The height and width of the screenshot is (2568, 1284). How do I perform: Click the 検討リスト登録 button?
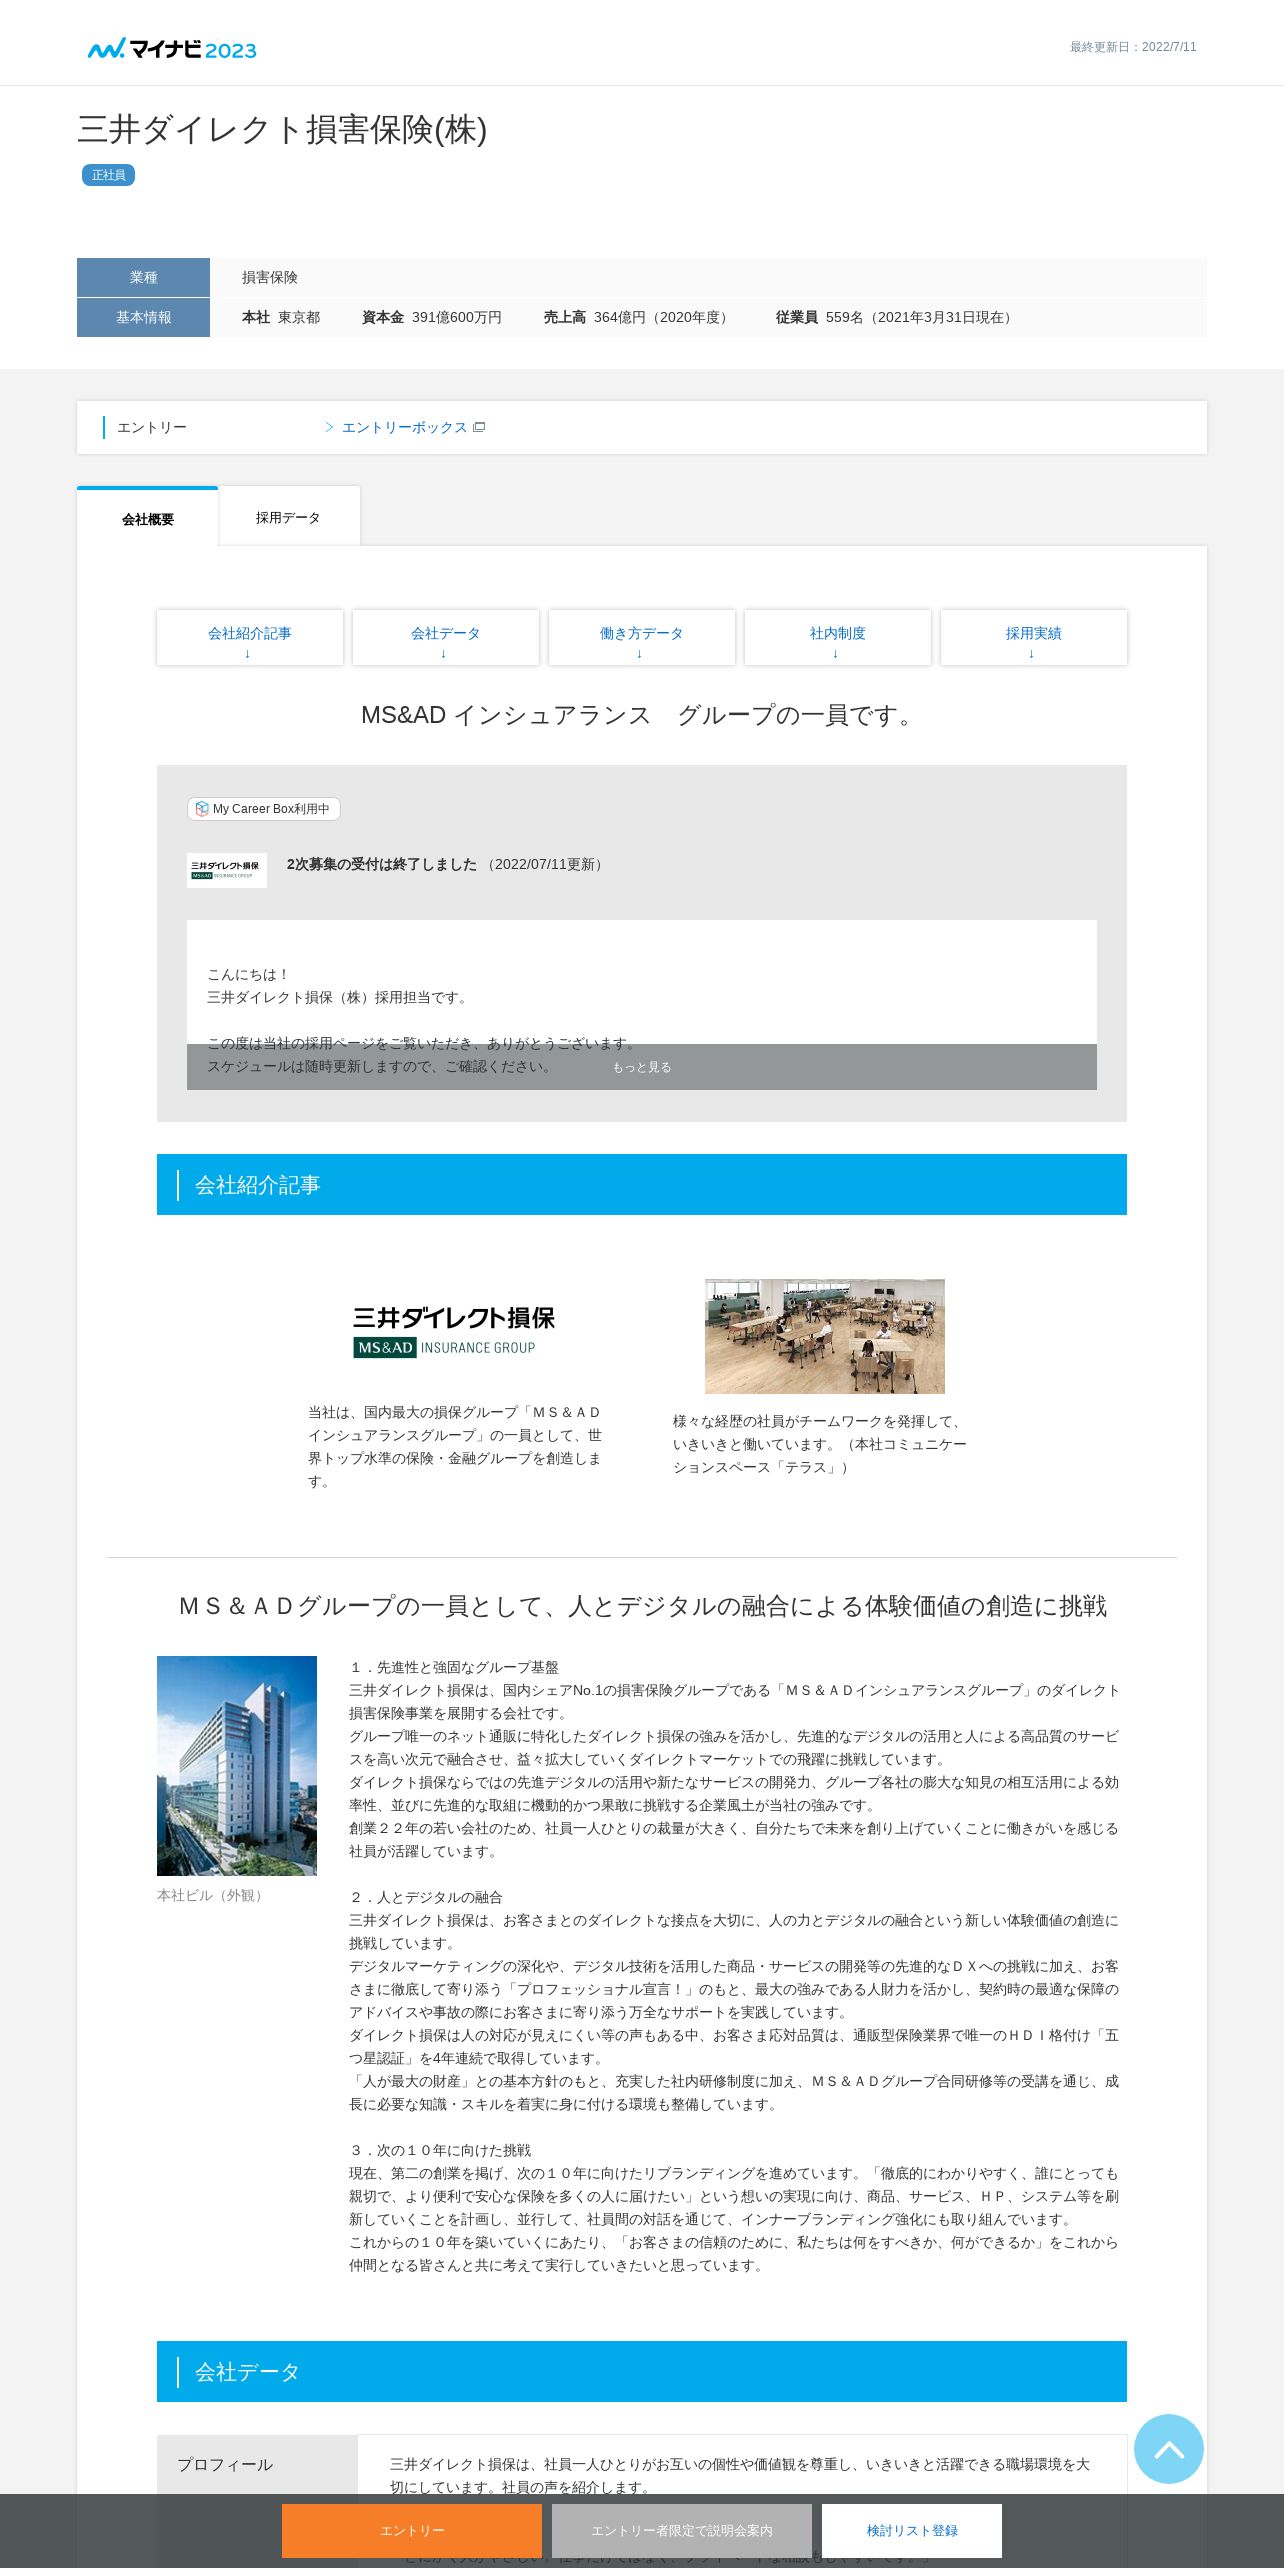pos(912,2530)
